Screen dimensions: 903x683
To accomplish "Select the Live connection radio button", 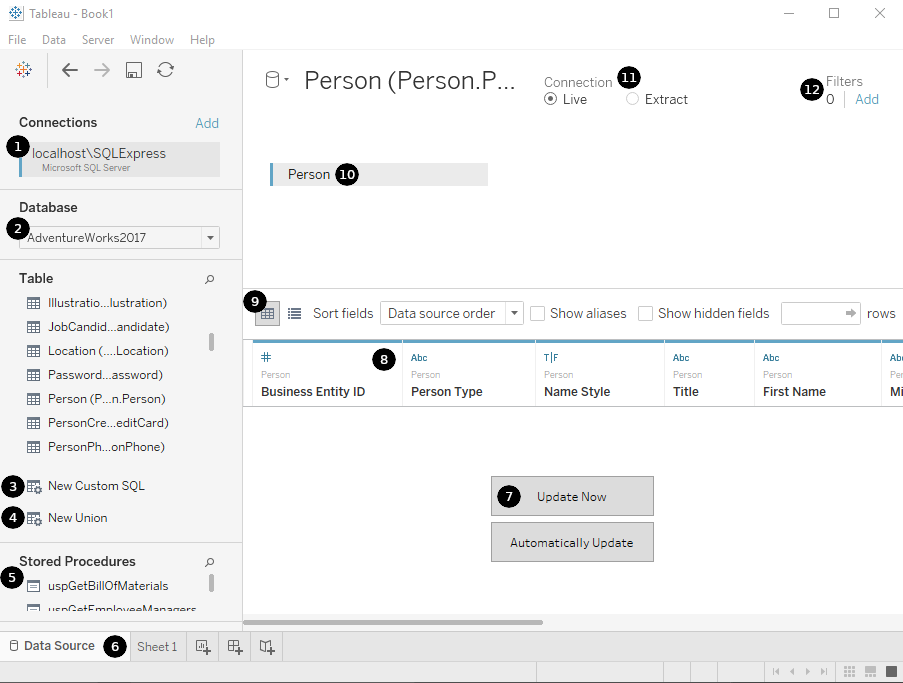I will tap(551, 99).
